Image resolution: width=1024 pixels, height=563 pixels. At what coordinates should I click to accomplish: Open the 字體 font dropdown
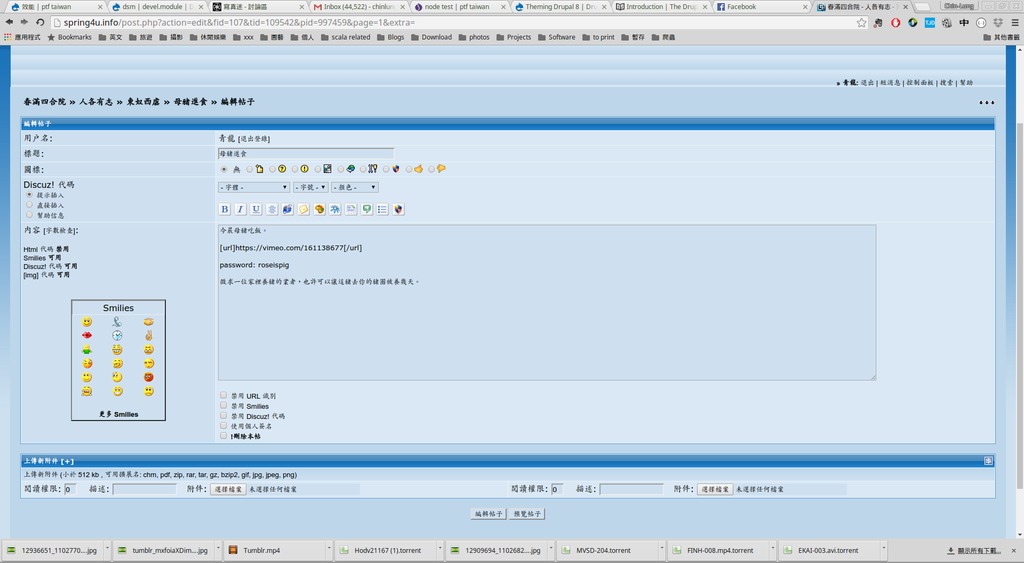[x=253, y=187]
